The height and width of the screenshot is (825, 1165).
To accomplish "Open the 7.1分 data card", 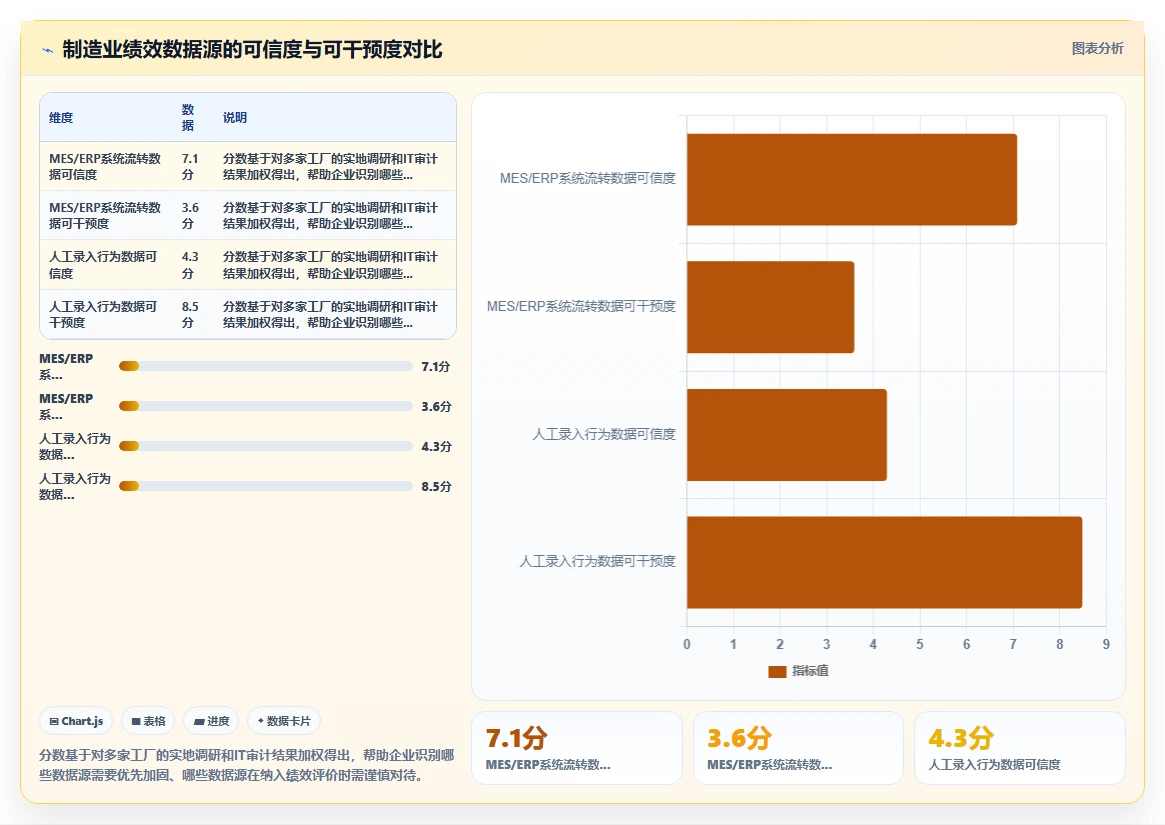I will (x=577, y=748).
